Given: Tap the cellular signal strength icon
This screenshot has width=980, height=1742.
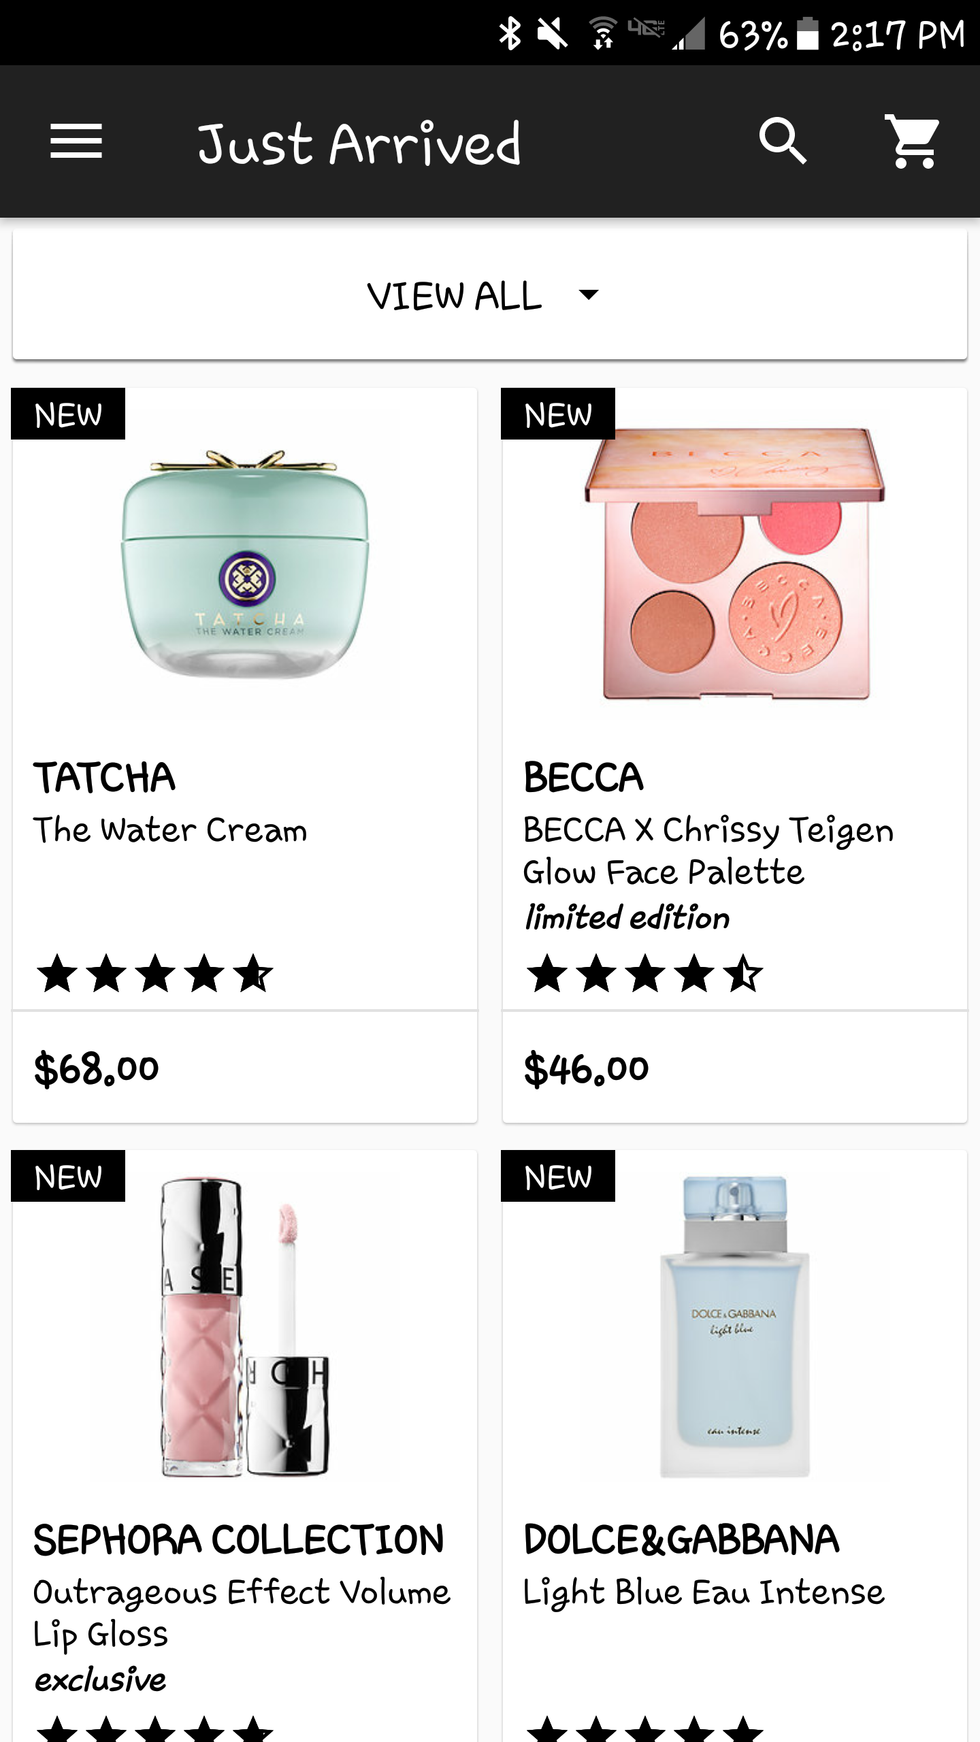Looking at the screenshot, I should click(x=688, y=34).
